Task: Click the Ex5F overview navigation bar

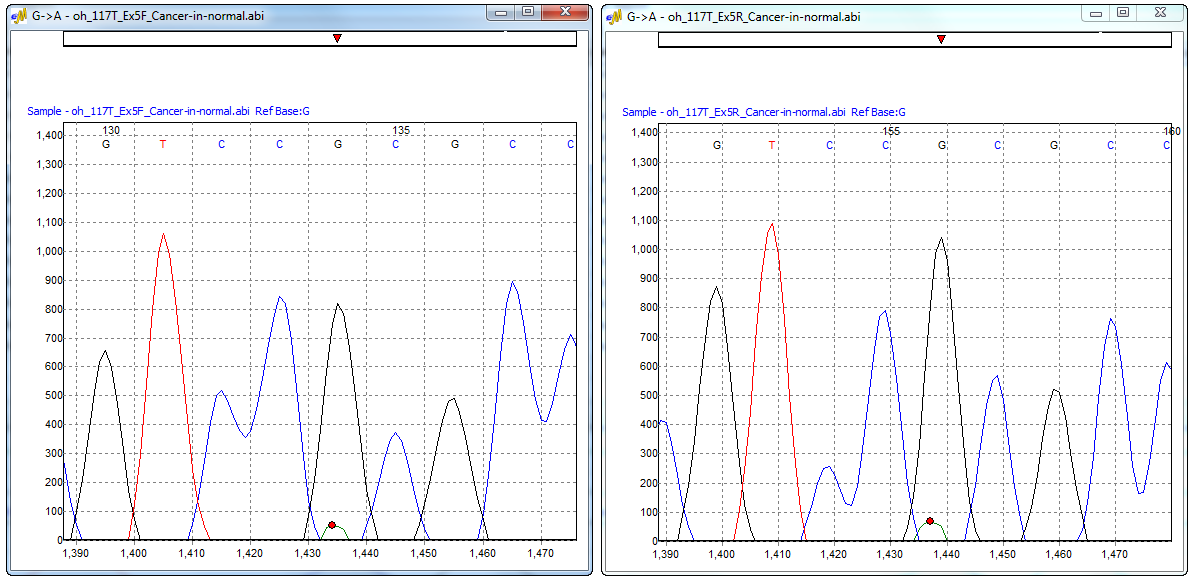Action: pos(320,39)
